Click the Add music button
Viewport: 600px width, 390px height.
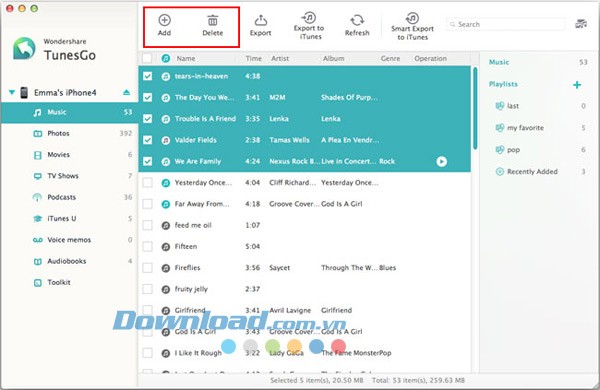[165, 25]
